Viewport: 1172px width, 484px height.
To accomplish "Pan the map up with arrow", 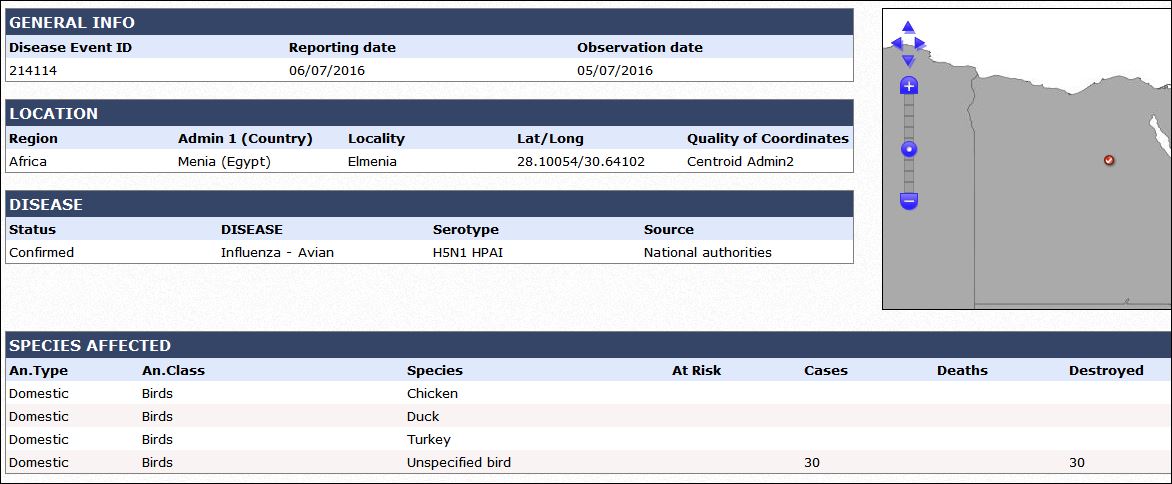I will pyautogui.click(x=908, y=28).
